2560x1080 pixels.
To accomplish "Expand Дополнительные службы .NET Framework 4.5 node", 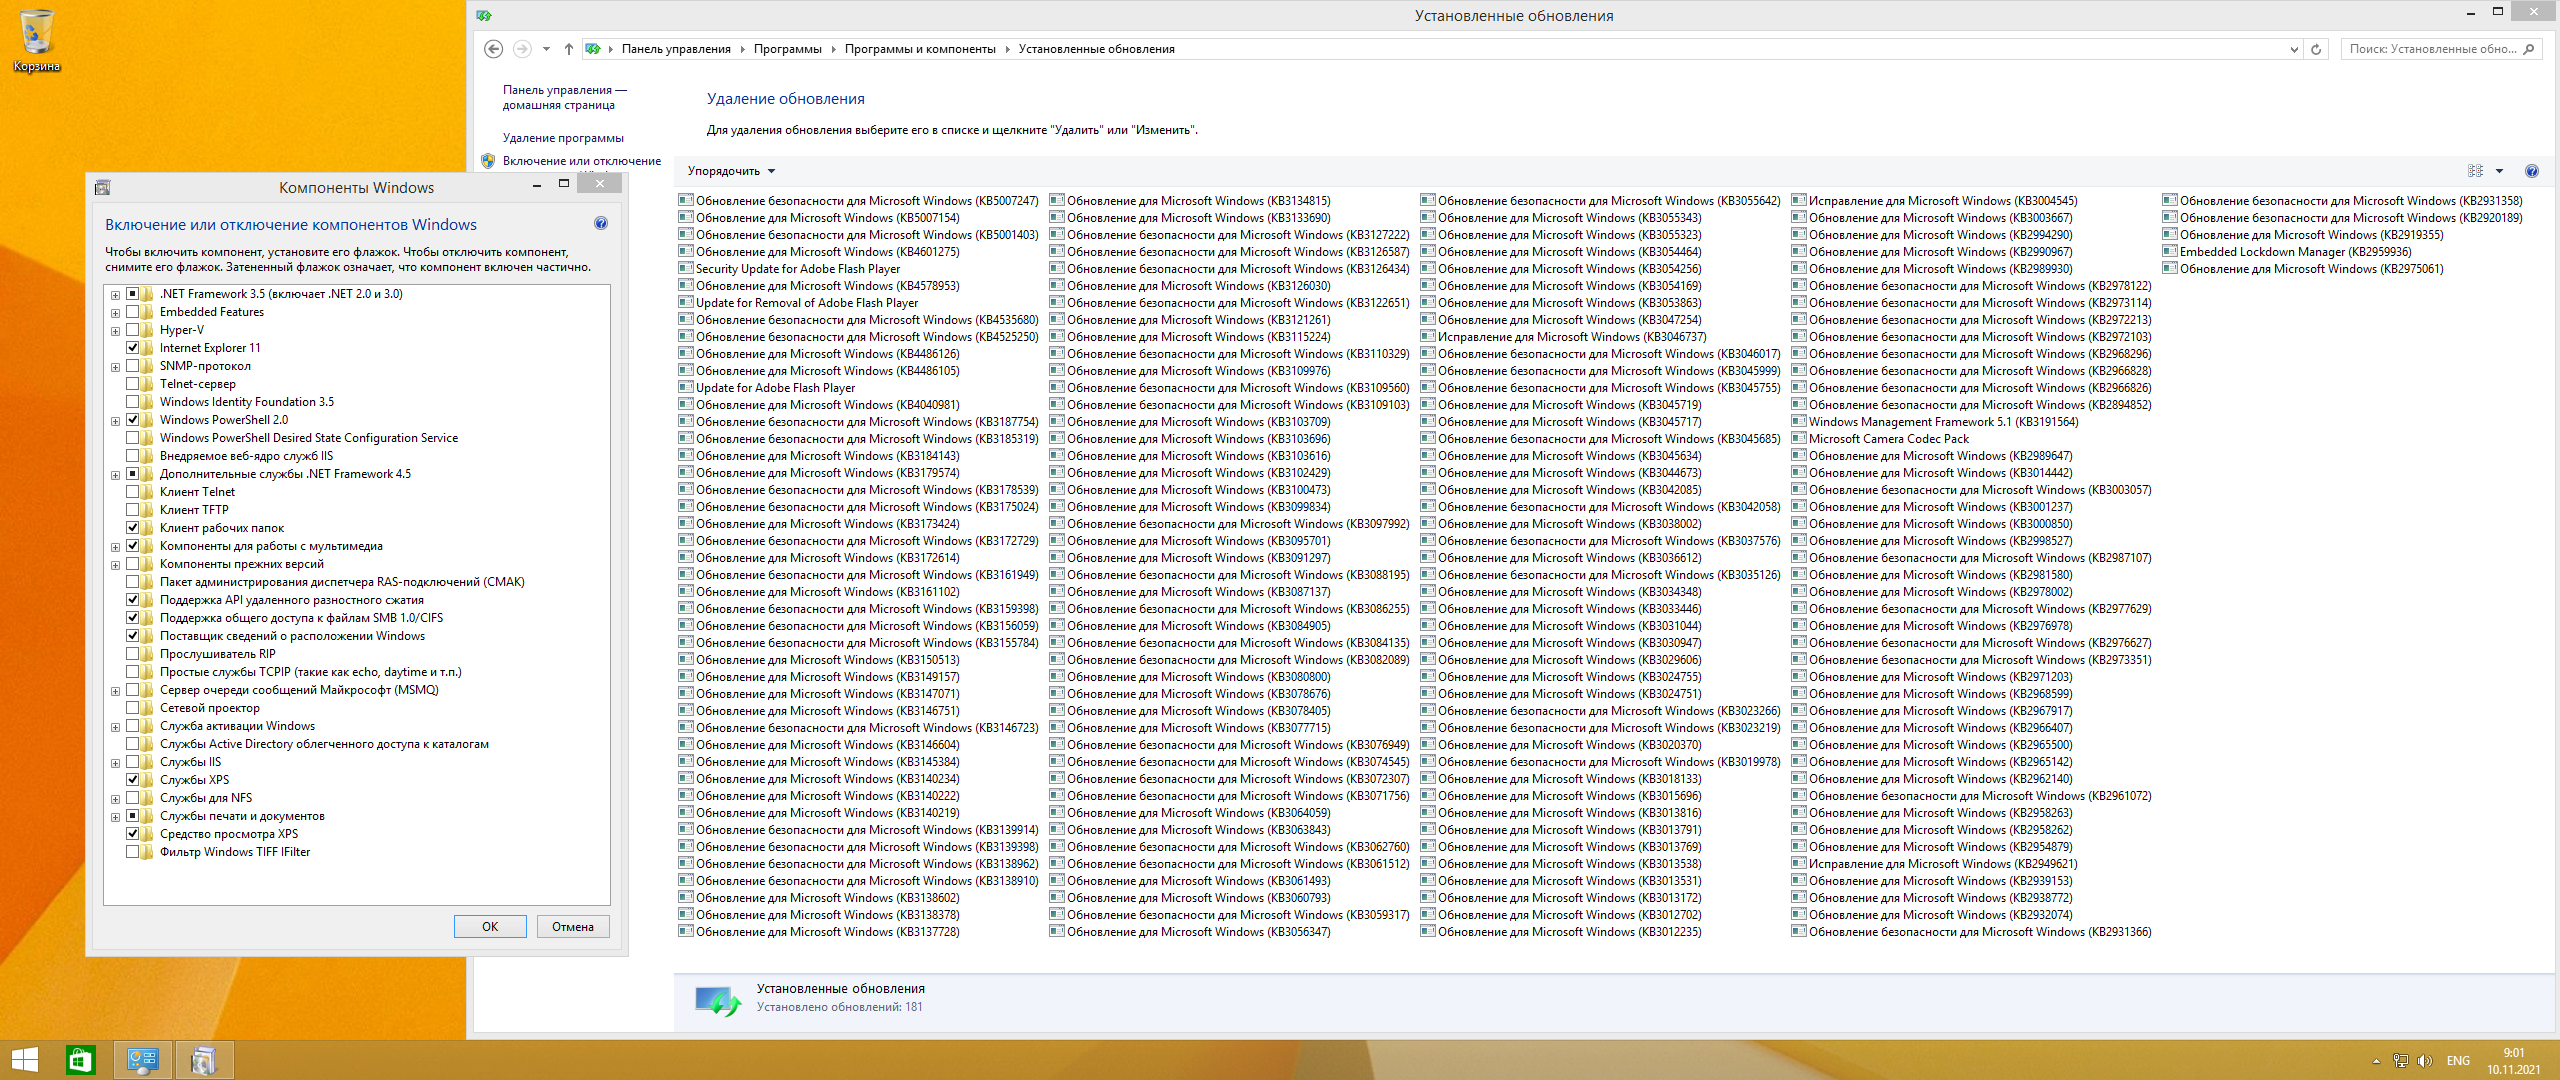I will [x=116, y=475].
